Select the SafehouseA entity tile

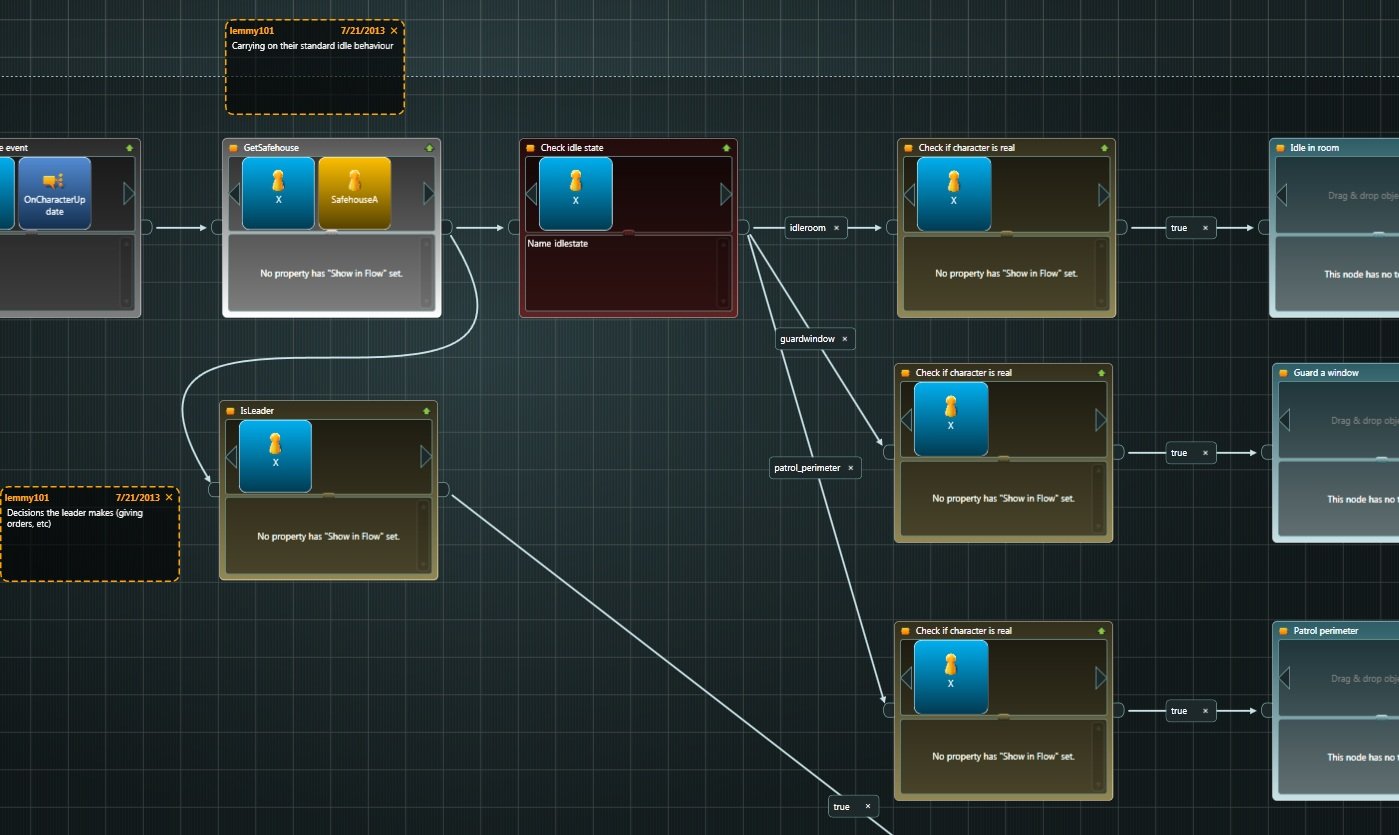click(x=354, y=193)
